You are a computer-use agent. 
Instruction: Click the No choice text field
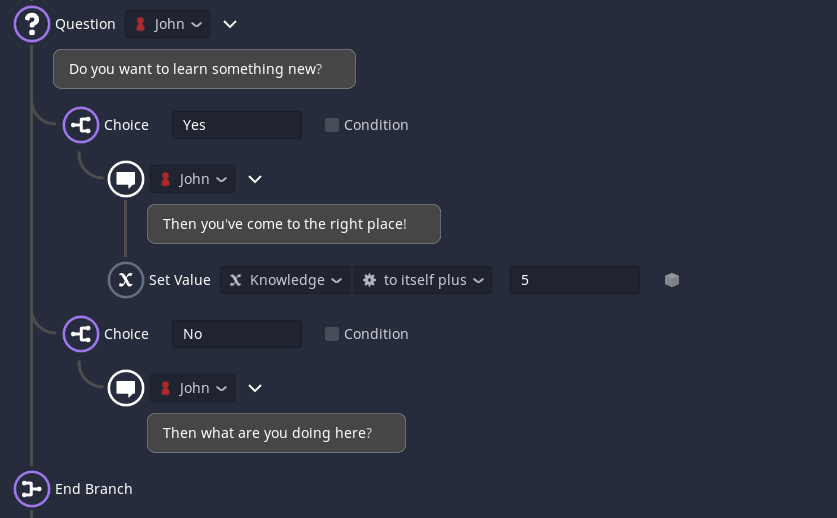pyautogui.click(x=237, y=334)
